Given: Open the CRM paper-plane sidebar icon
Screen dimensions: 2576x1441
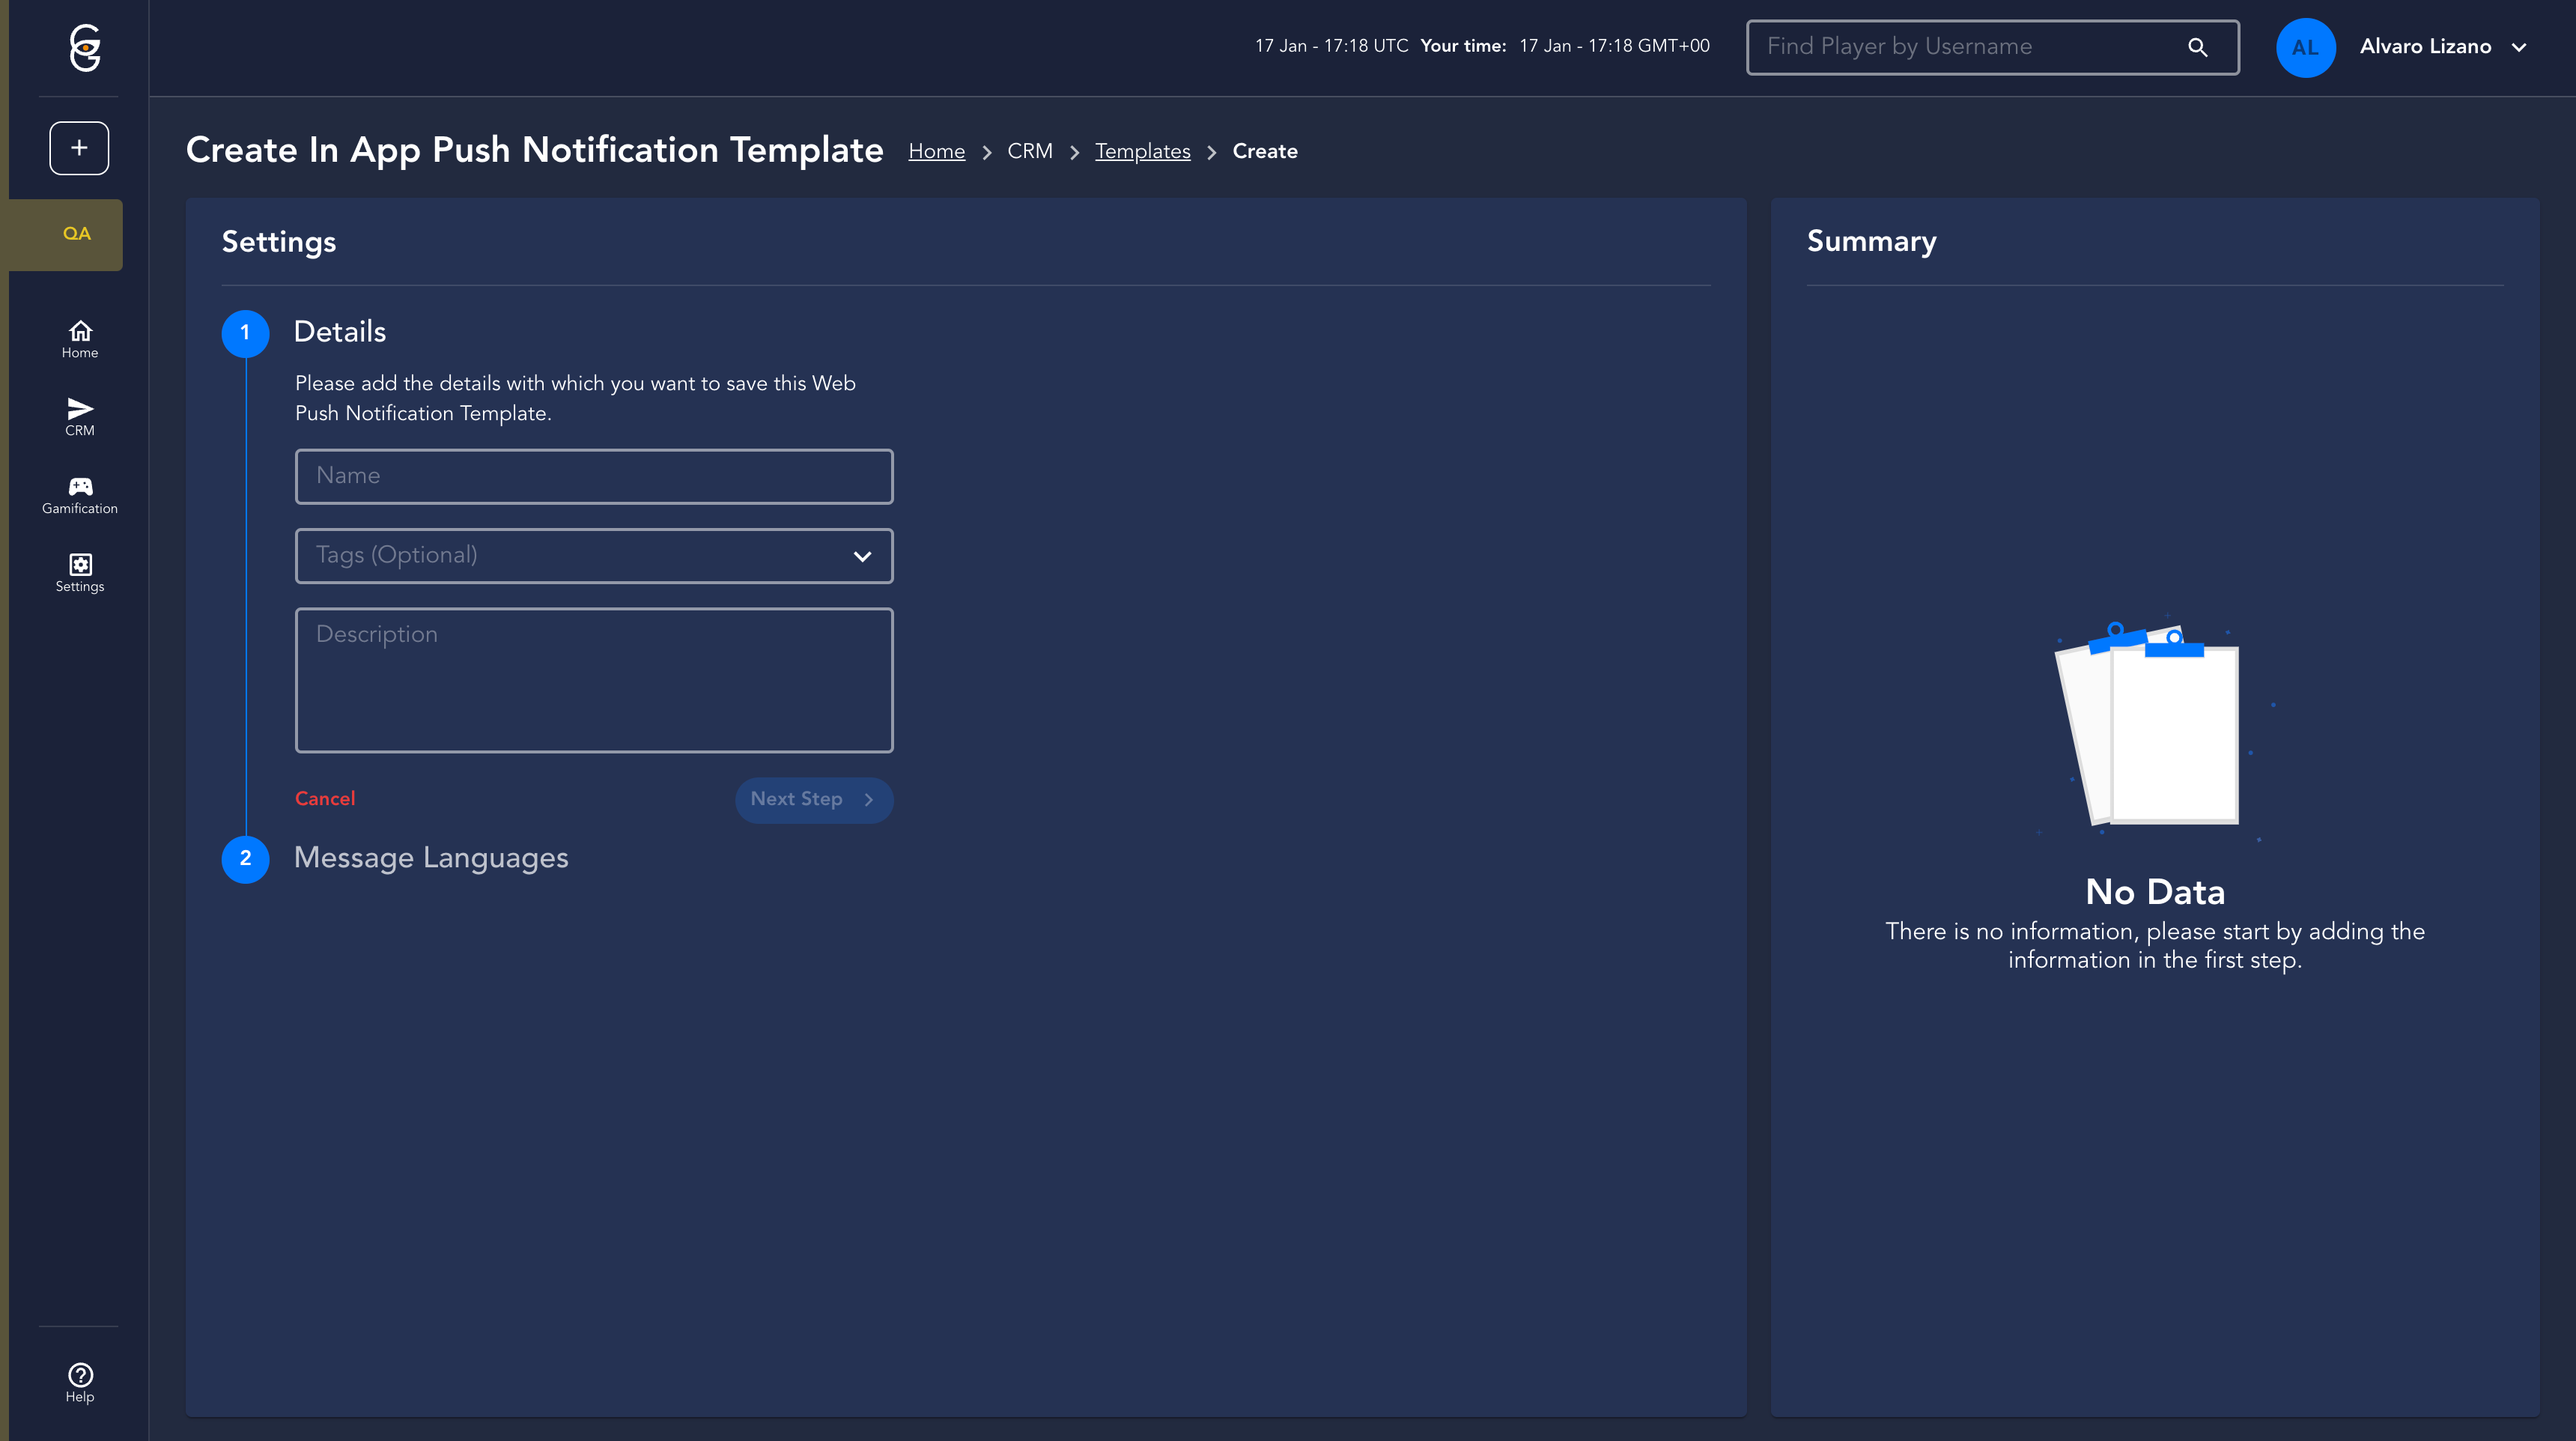Looking at the screenshot, I should click(80, 416).
